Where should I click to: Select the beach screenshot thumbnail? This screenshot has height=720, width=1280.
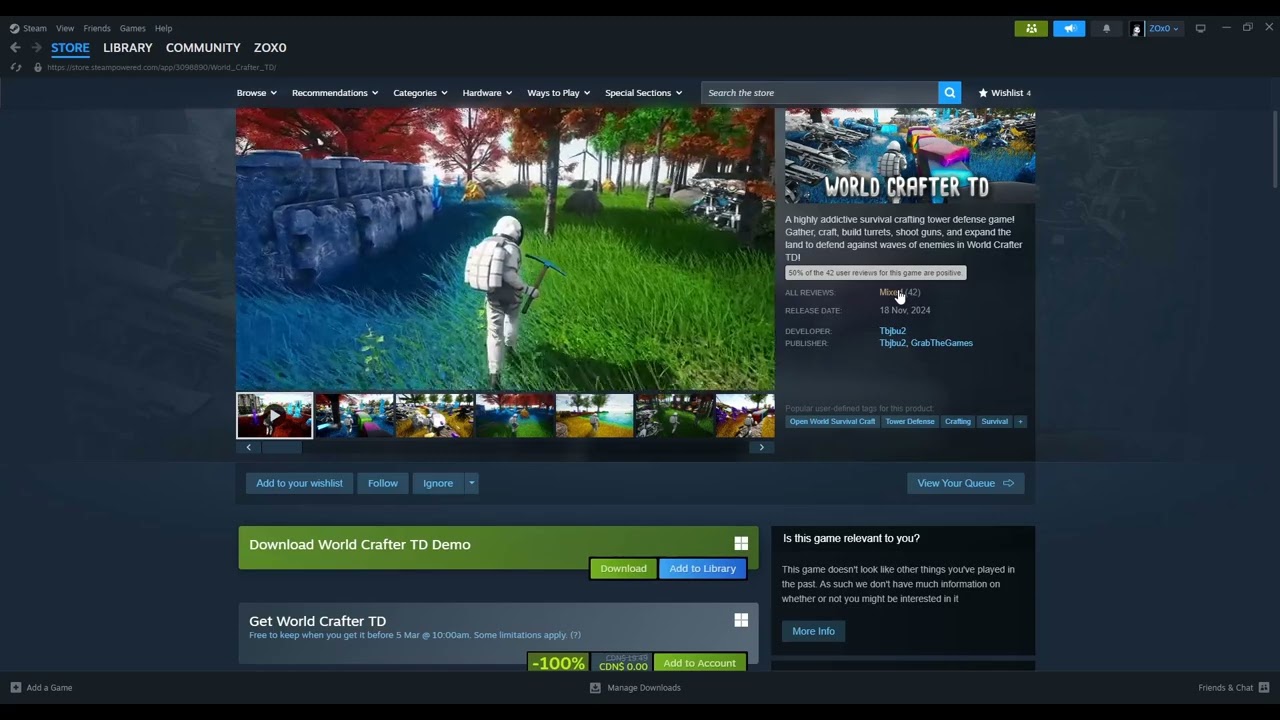(x=594, y=415)
